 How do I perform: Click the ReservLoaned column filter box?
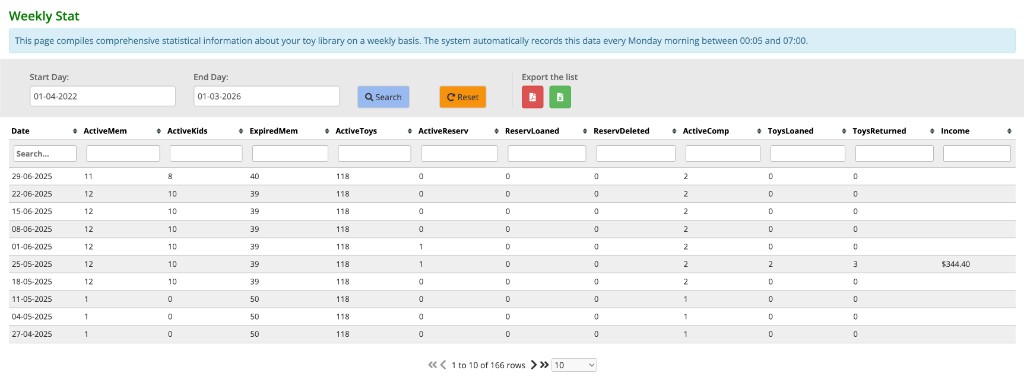(547, 153)
